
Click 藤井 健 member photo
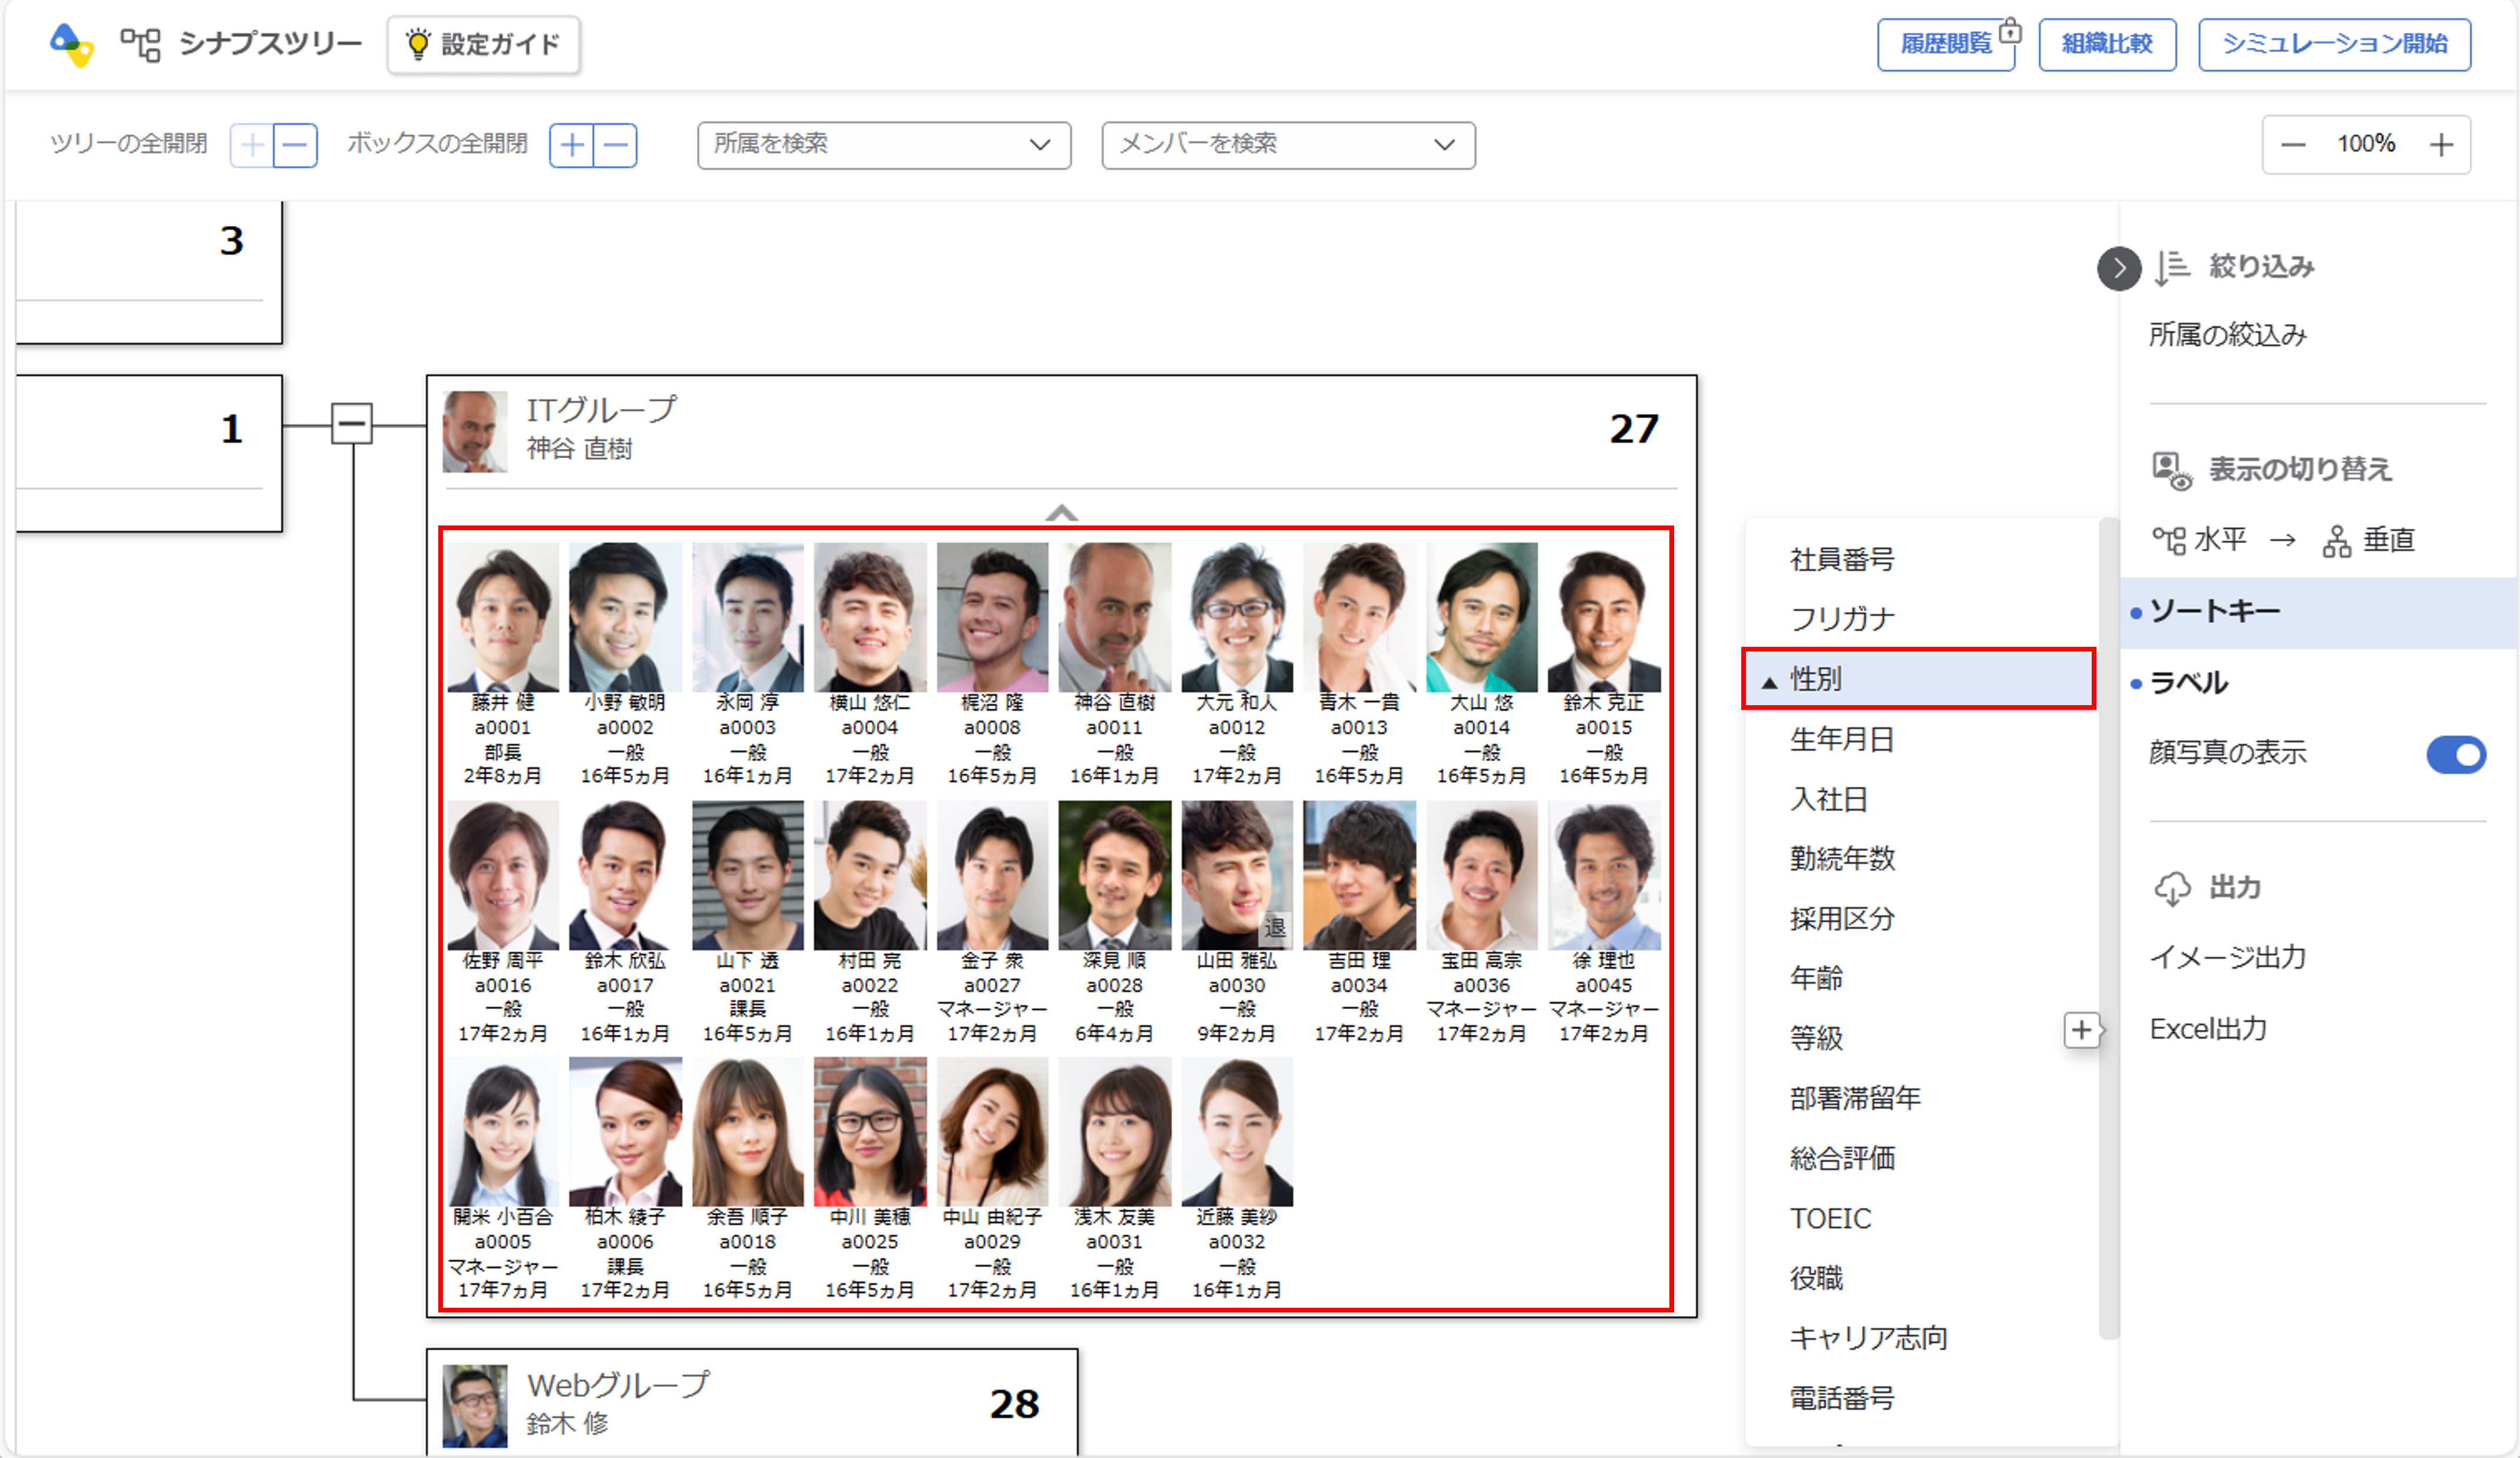(503, 617)
